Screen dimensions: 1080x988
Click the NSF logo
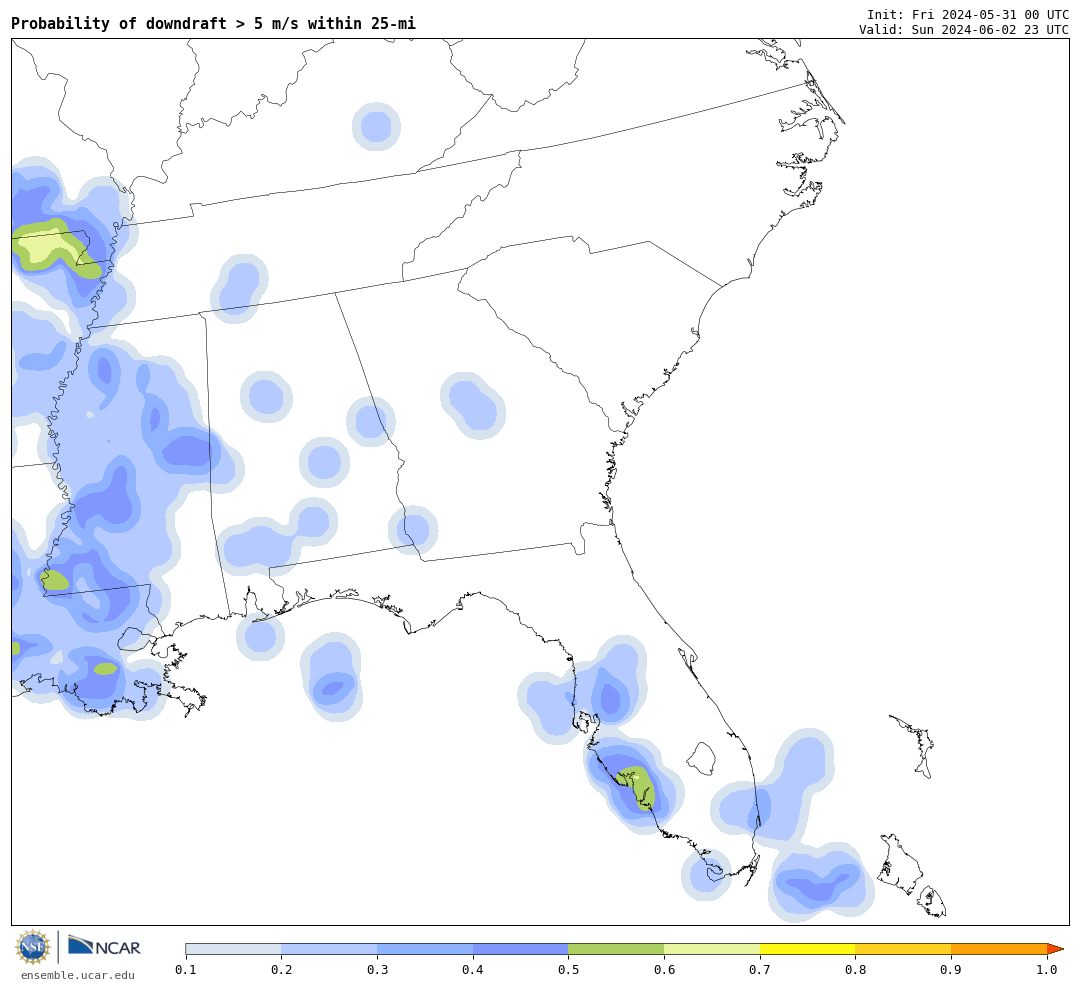tap(33, 947)
